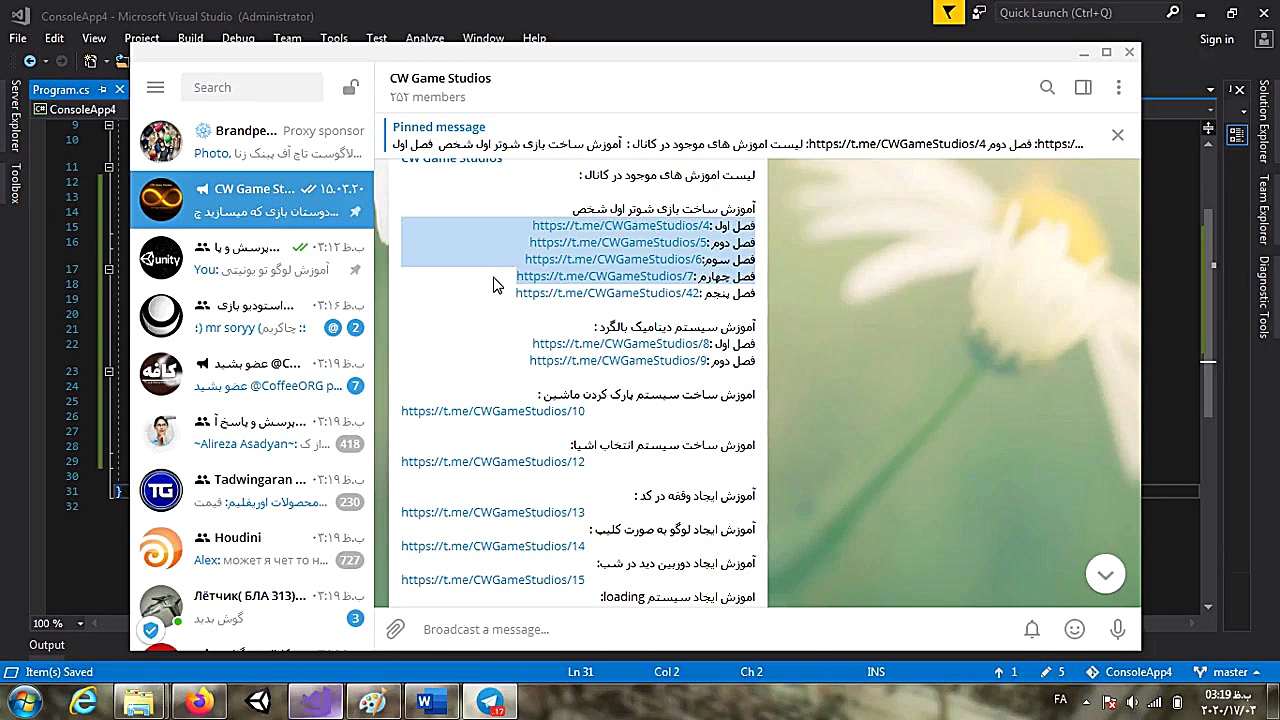Viewport: 1280px width, 720px height.
Task: Click the pending changes pencil icon
Action: 1053,672
